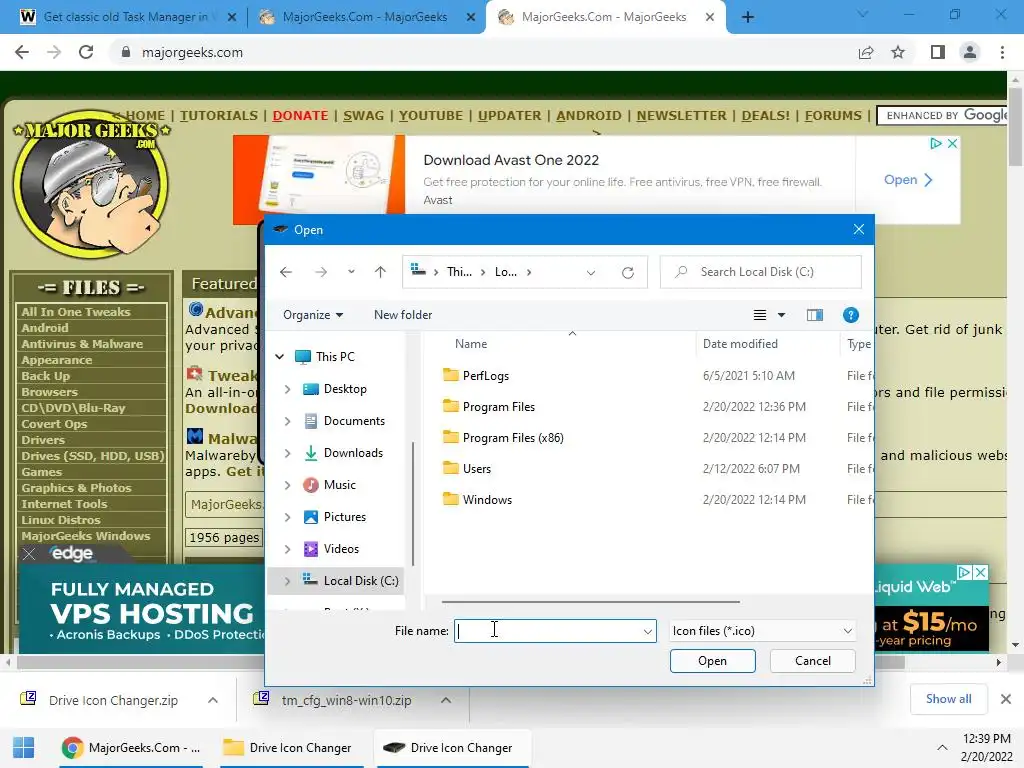Screen dimensions: 1024x768
Task: Sort files by Name column
Action: click(x=471, y=344)
